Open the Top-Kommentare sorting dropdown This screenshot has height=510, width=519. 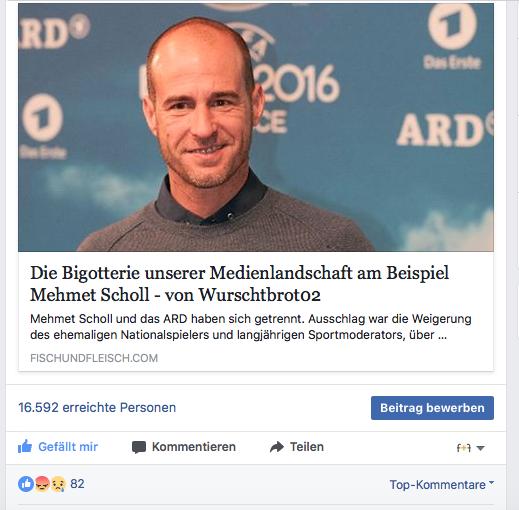coord(442,484)
